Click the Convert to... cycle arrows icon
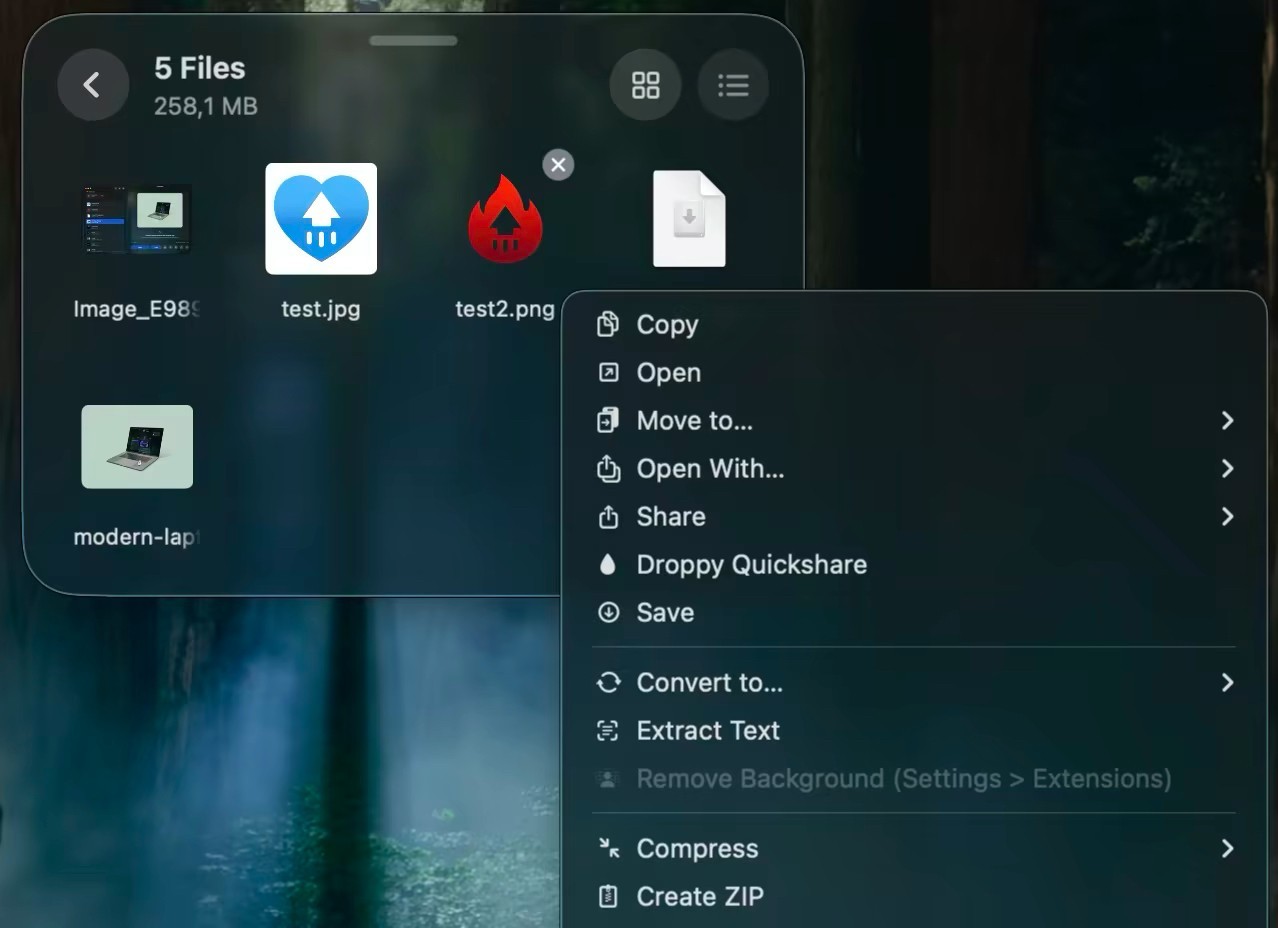The image size is (1278, 928). [608, 683]
